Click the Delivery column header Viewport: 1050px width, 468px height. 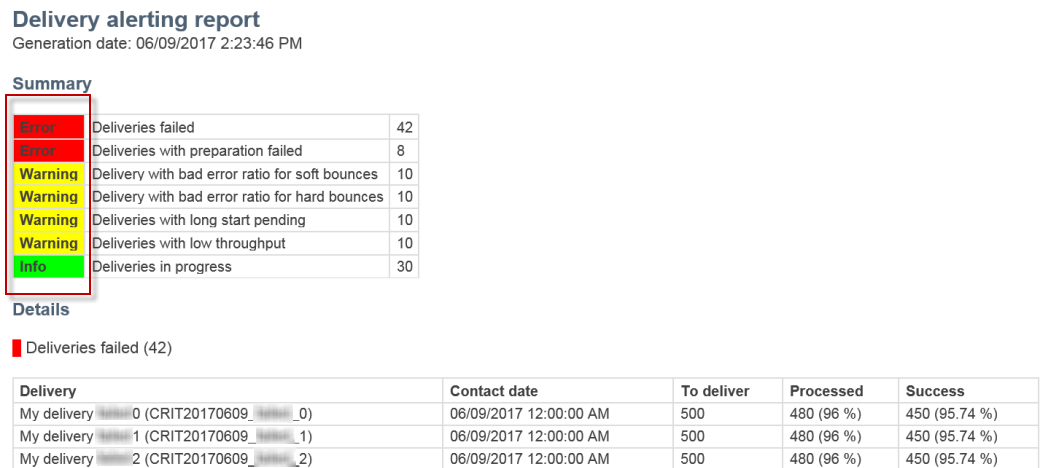click(x=48, y=391)
